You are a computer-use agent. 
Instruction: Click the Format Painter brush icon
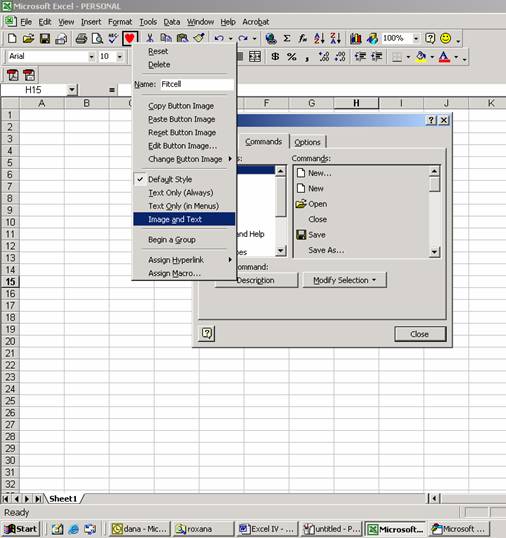tap(199, 38)
